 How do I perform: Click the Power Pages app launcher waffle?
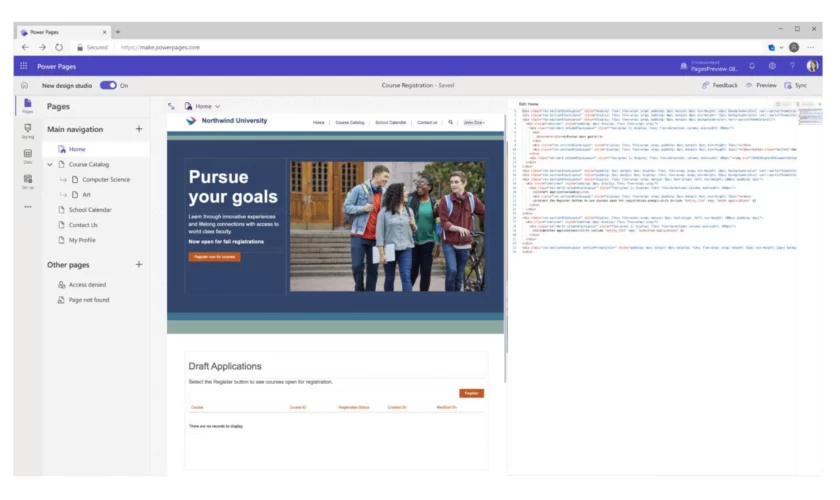pos(24,66)
